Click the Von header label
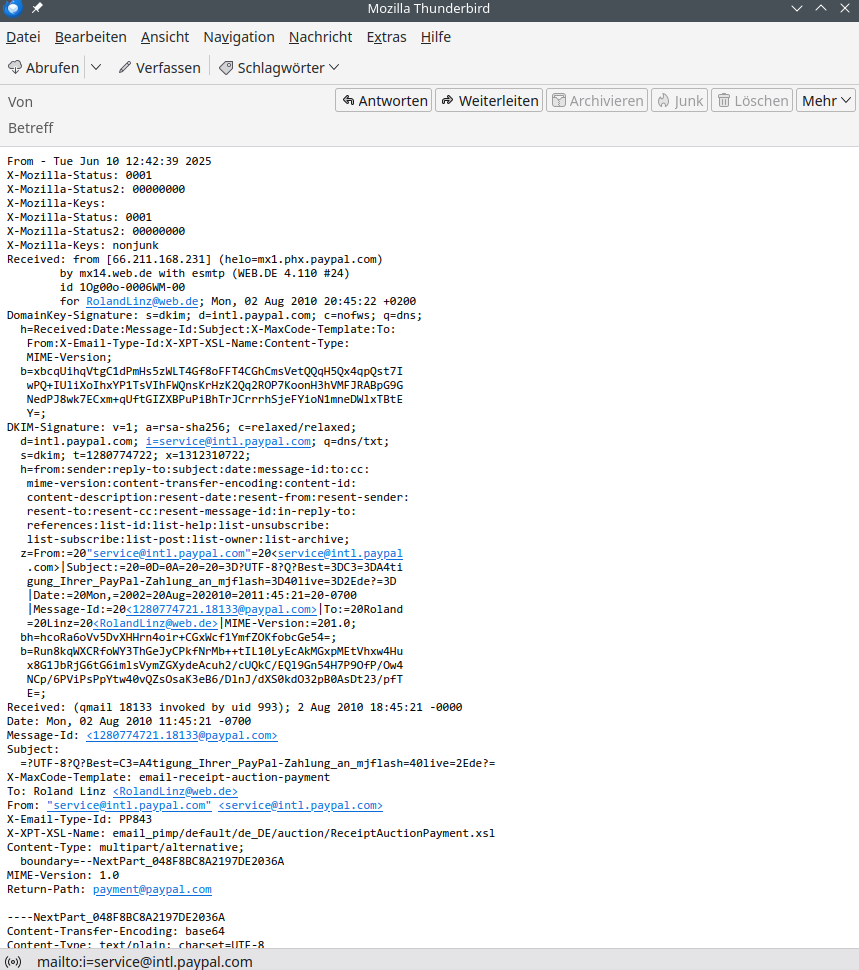 (20, 102)
